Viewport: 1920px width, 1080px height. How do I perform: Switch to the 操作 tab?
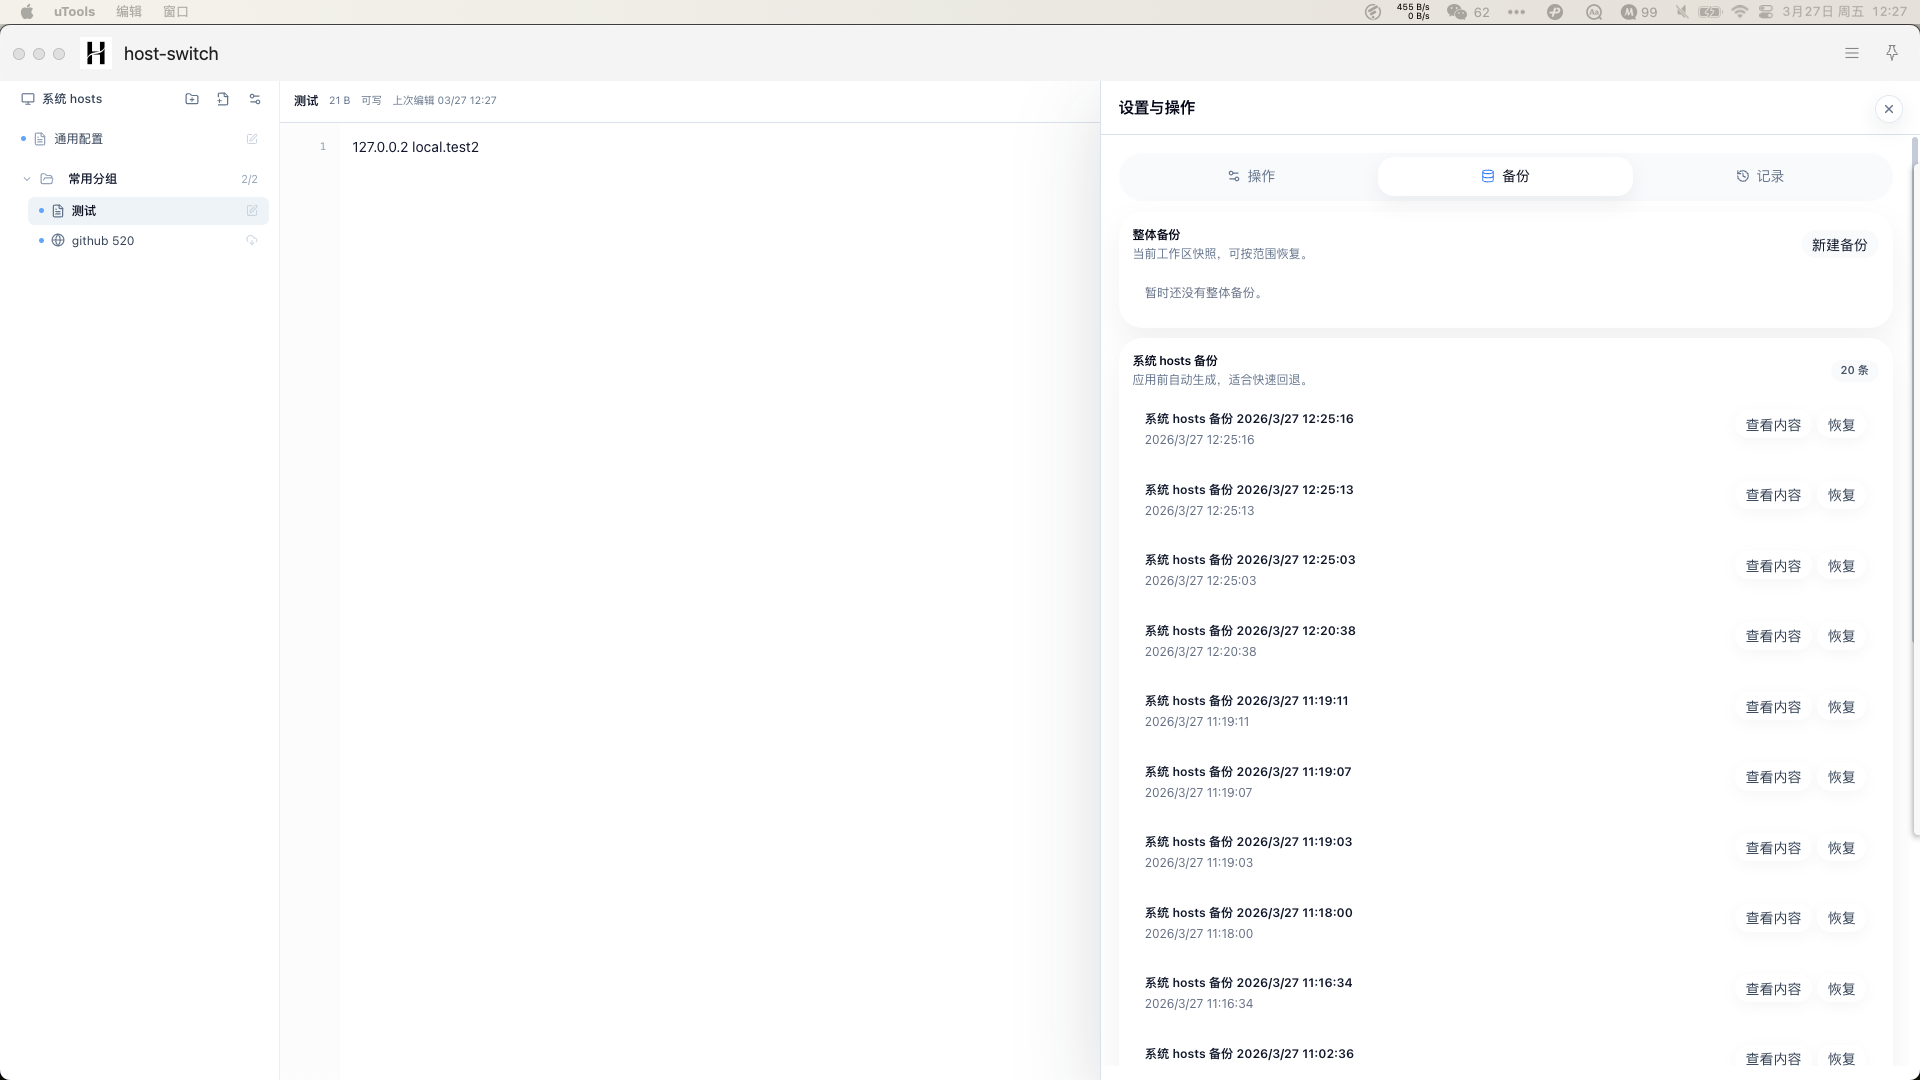pyautogui.click(x=1250, y=176)
